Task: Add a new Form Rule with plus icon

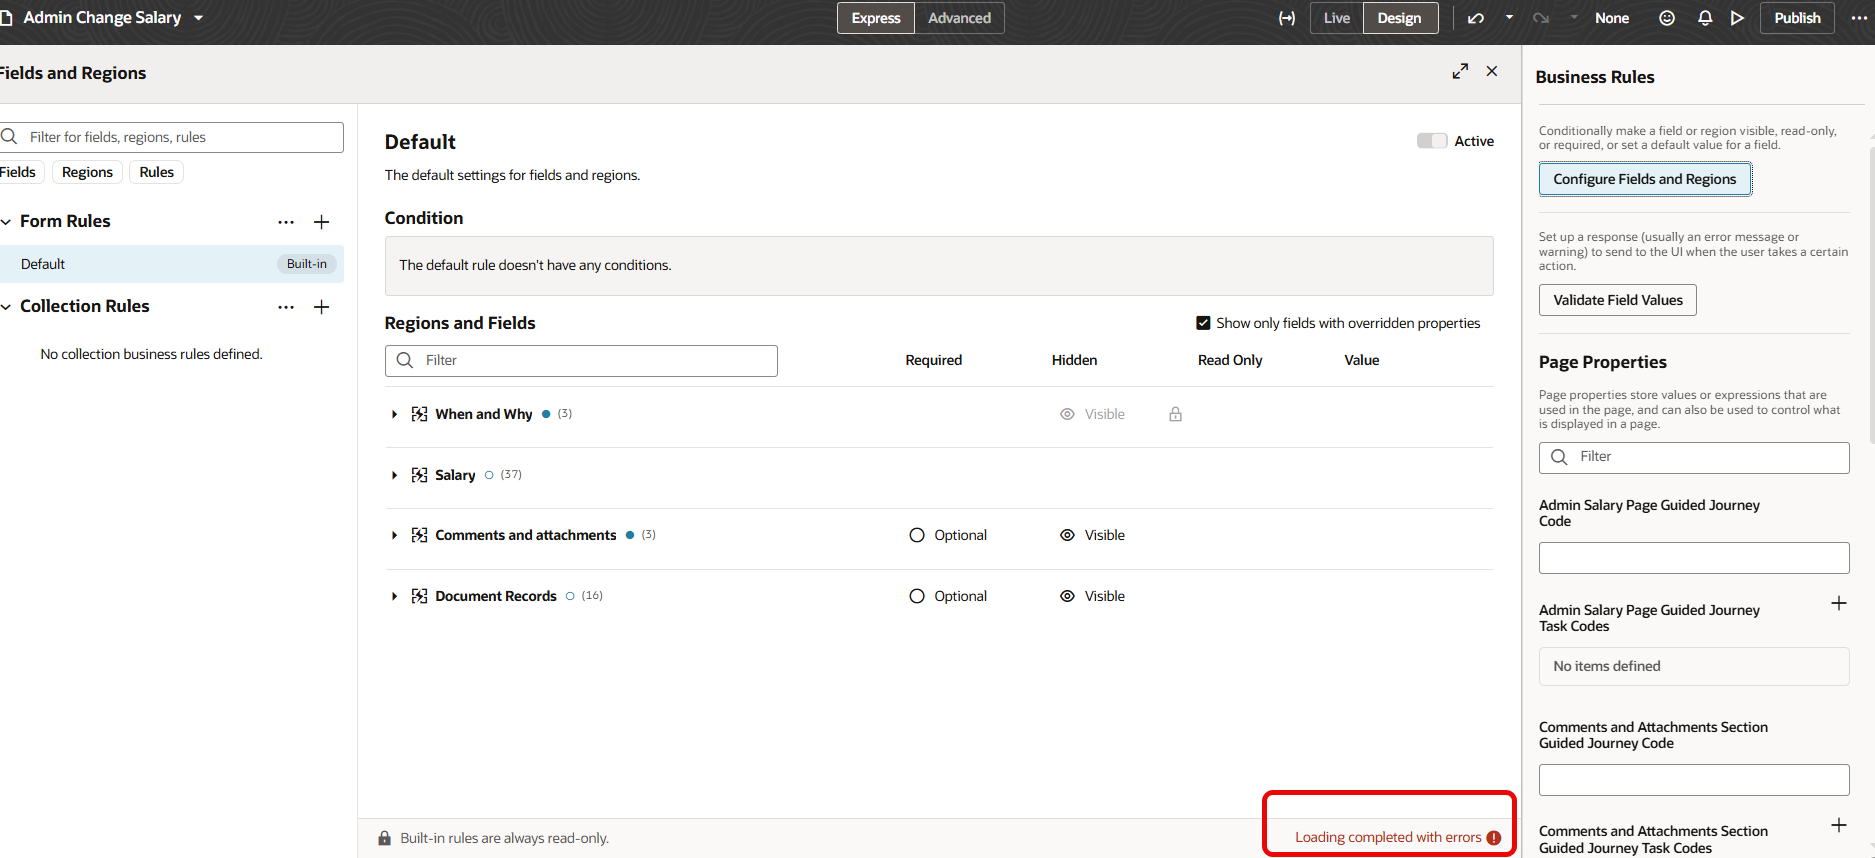Action: [322, 222]
